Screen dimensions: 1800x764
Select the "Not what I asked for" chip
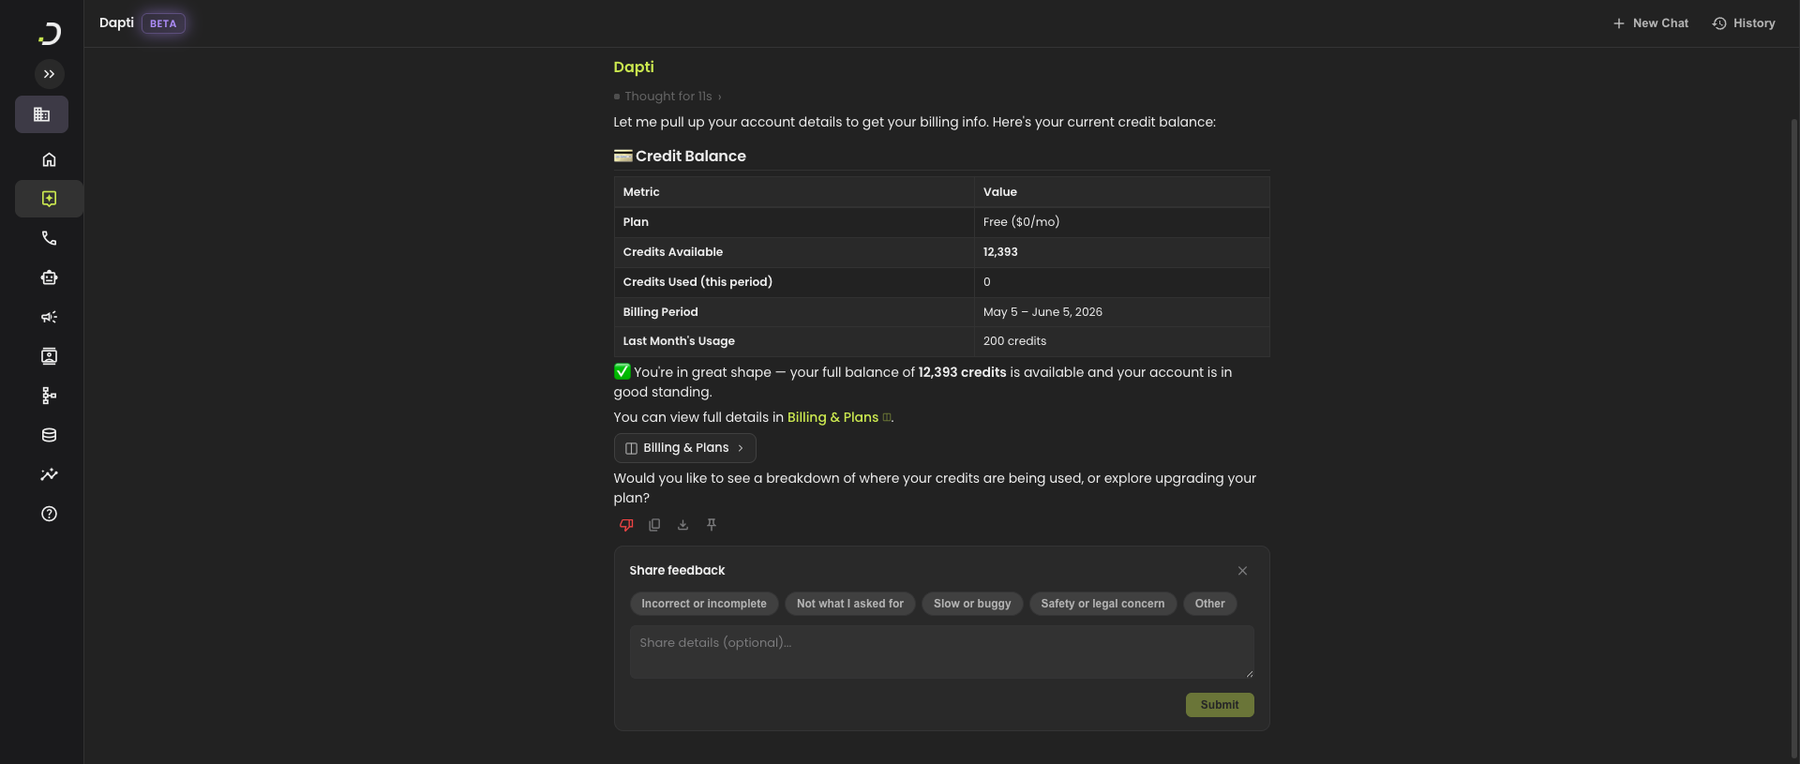850,604
